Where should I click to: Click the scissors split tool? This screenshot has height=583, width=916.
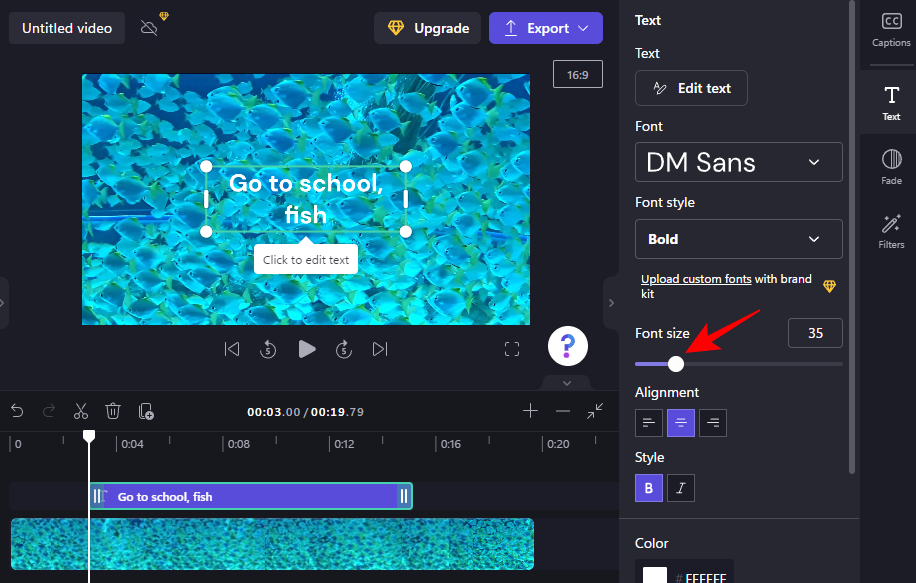tap(81, 411)
